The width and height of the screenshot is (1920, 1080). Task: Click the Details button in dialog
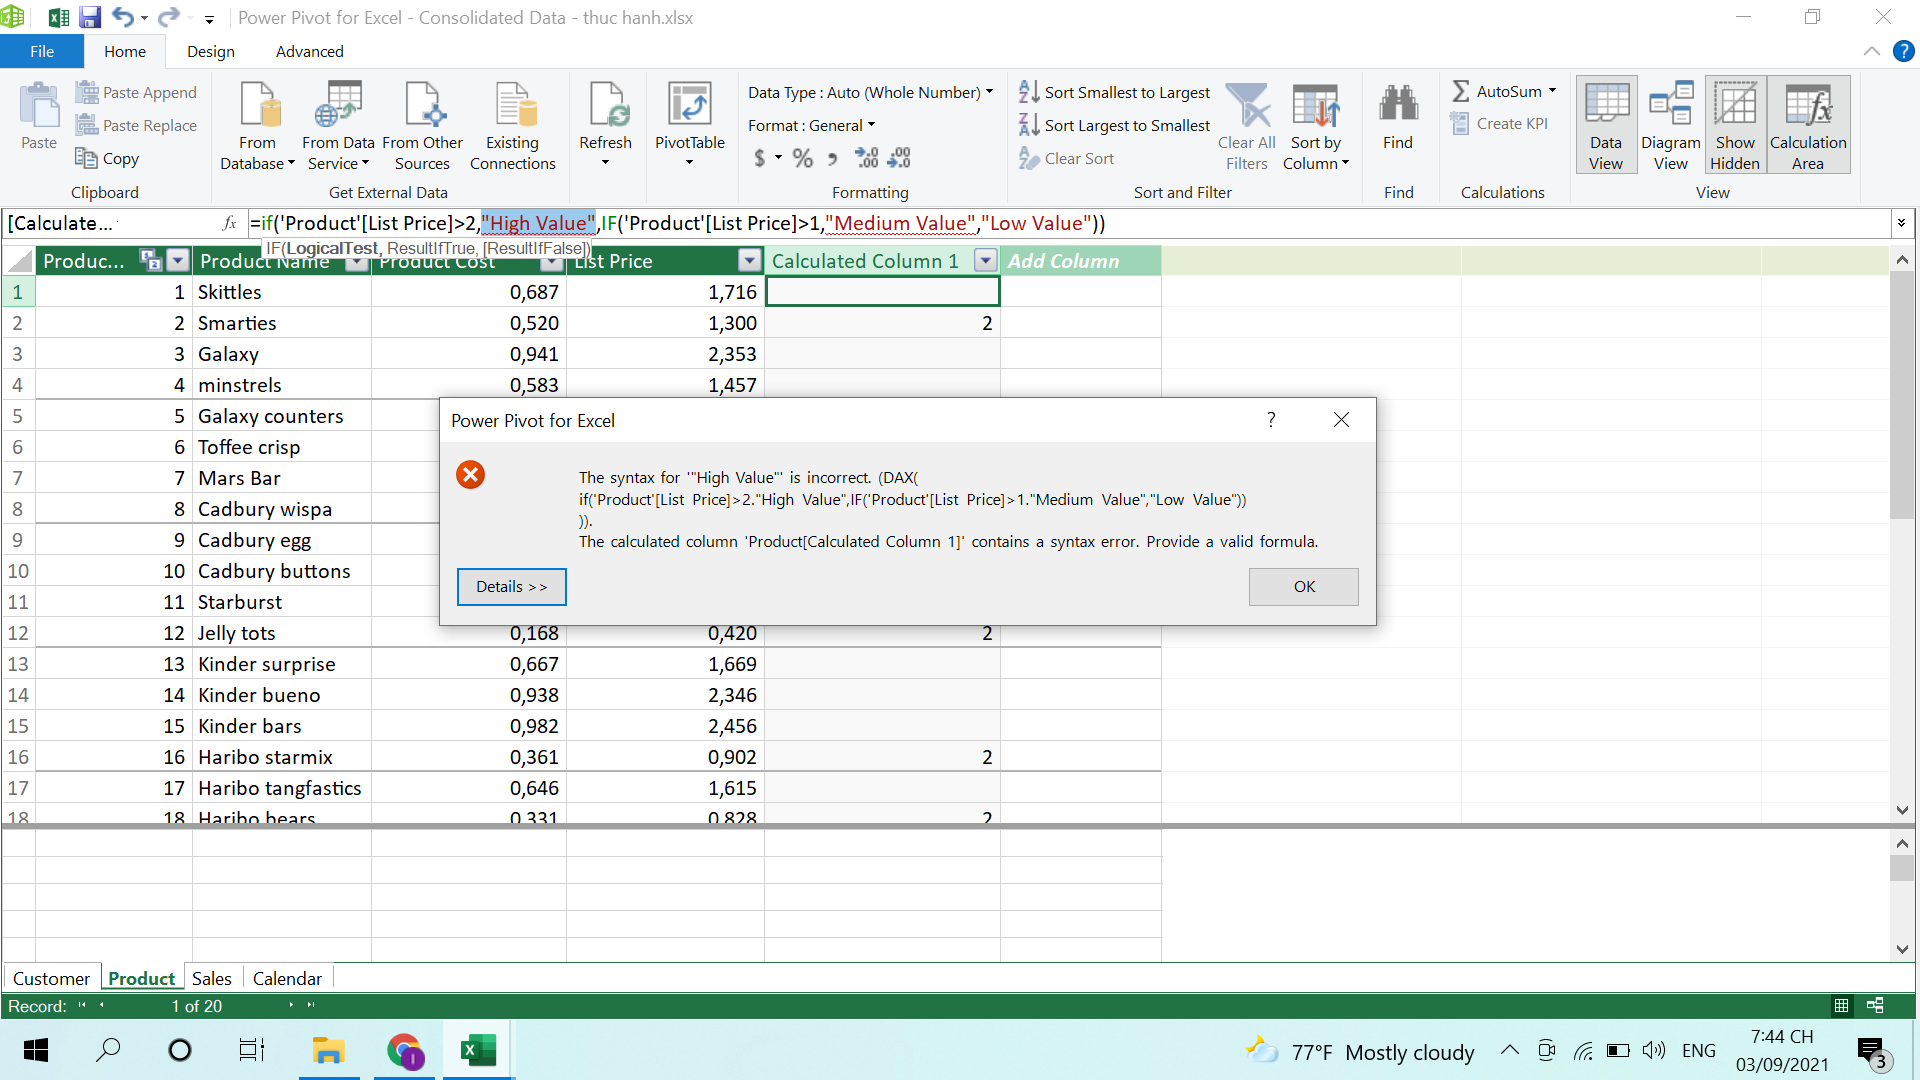(x=511, y=587)
